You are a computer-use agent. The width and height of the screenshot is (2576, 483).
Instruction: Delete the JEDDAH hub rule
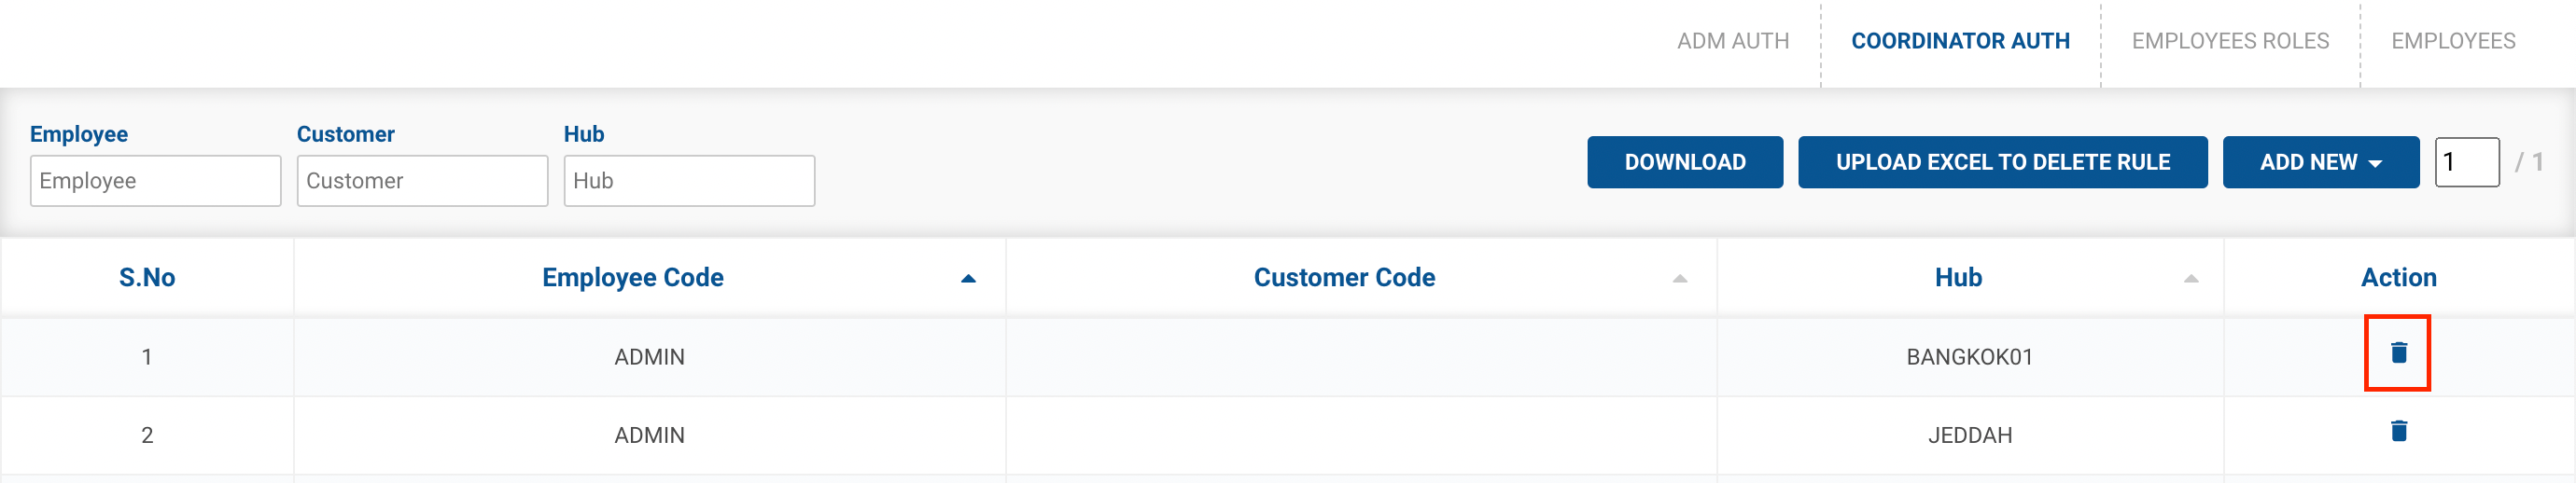2398,431
